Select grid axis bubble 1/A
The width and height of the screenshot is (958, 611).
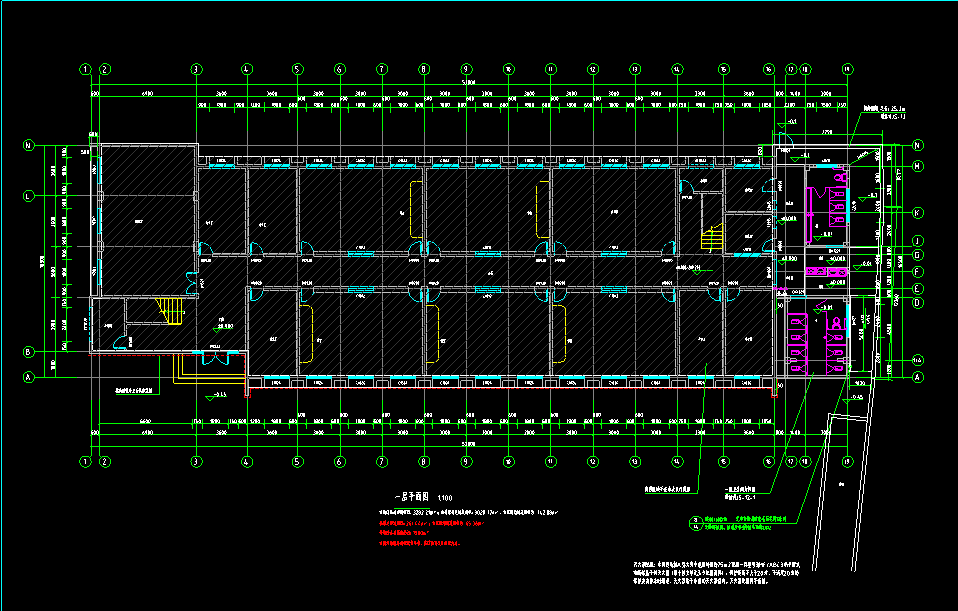click(917, 359)
